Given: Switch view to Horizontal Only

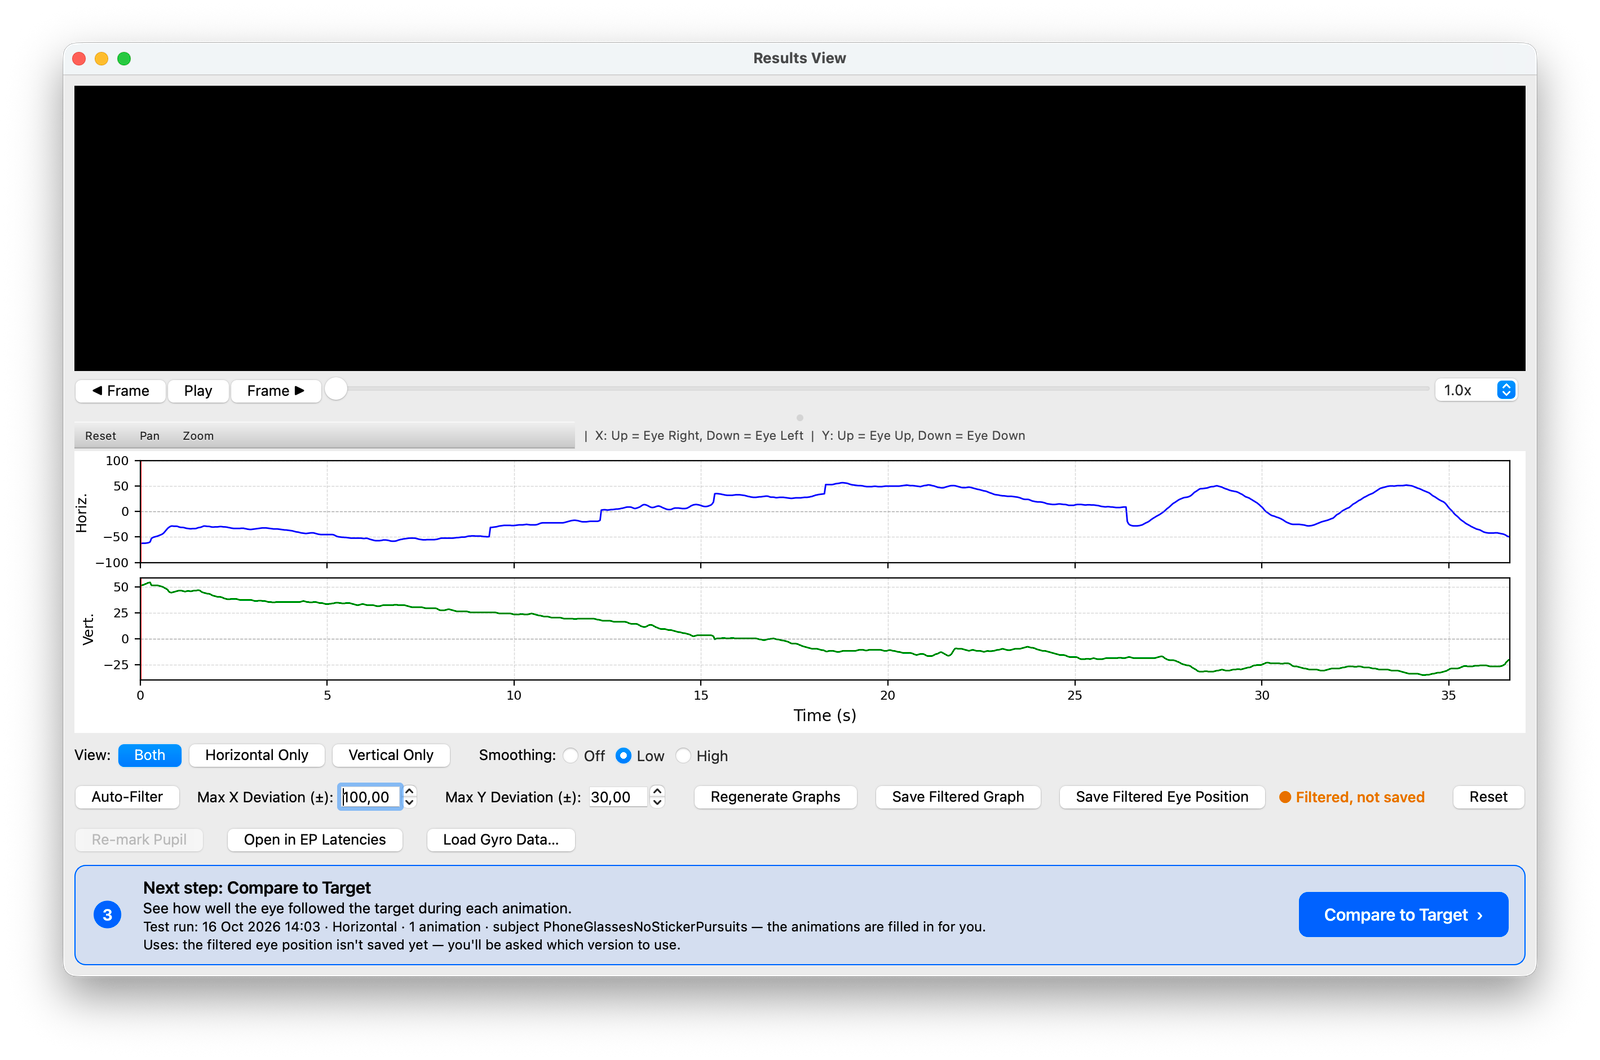Looking at the screenshot, I should coord(257,755).
